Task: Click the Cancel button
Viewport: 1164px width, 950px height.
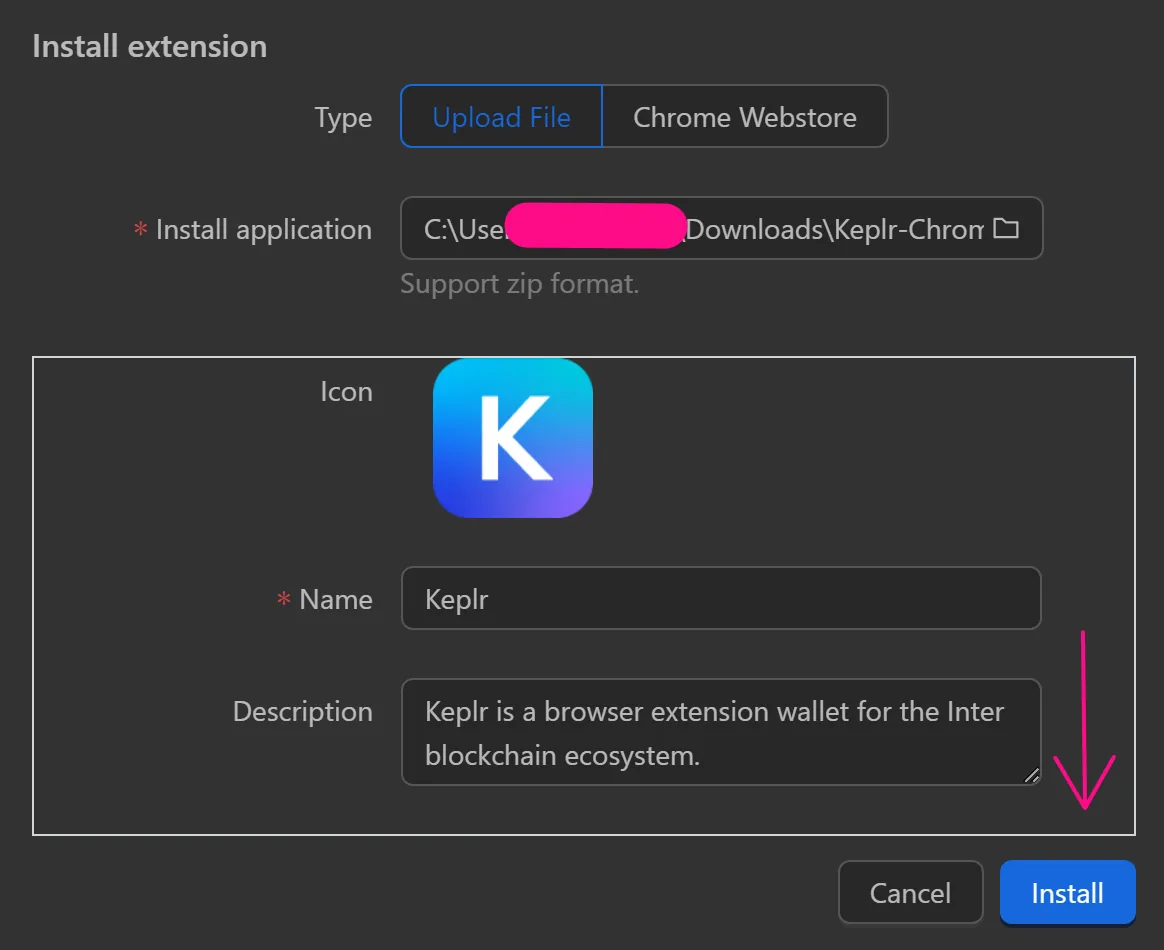Action: [910, 892]
